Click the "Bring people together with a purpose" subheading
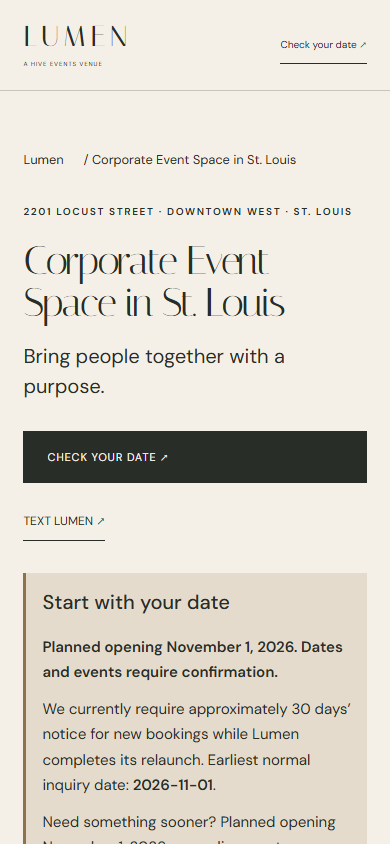Image resolution: width=390 pixels, height=844 pixels. click(x=154, y=371)
